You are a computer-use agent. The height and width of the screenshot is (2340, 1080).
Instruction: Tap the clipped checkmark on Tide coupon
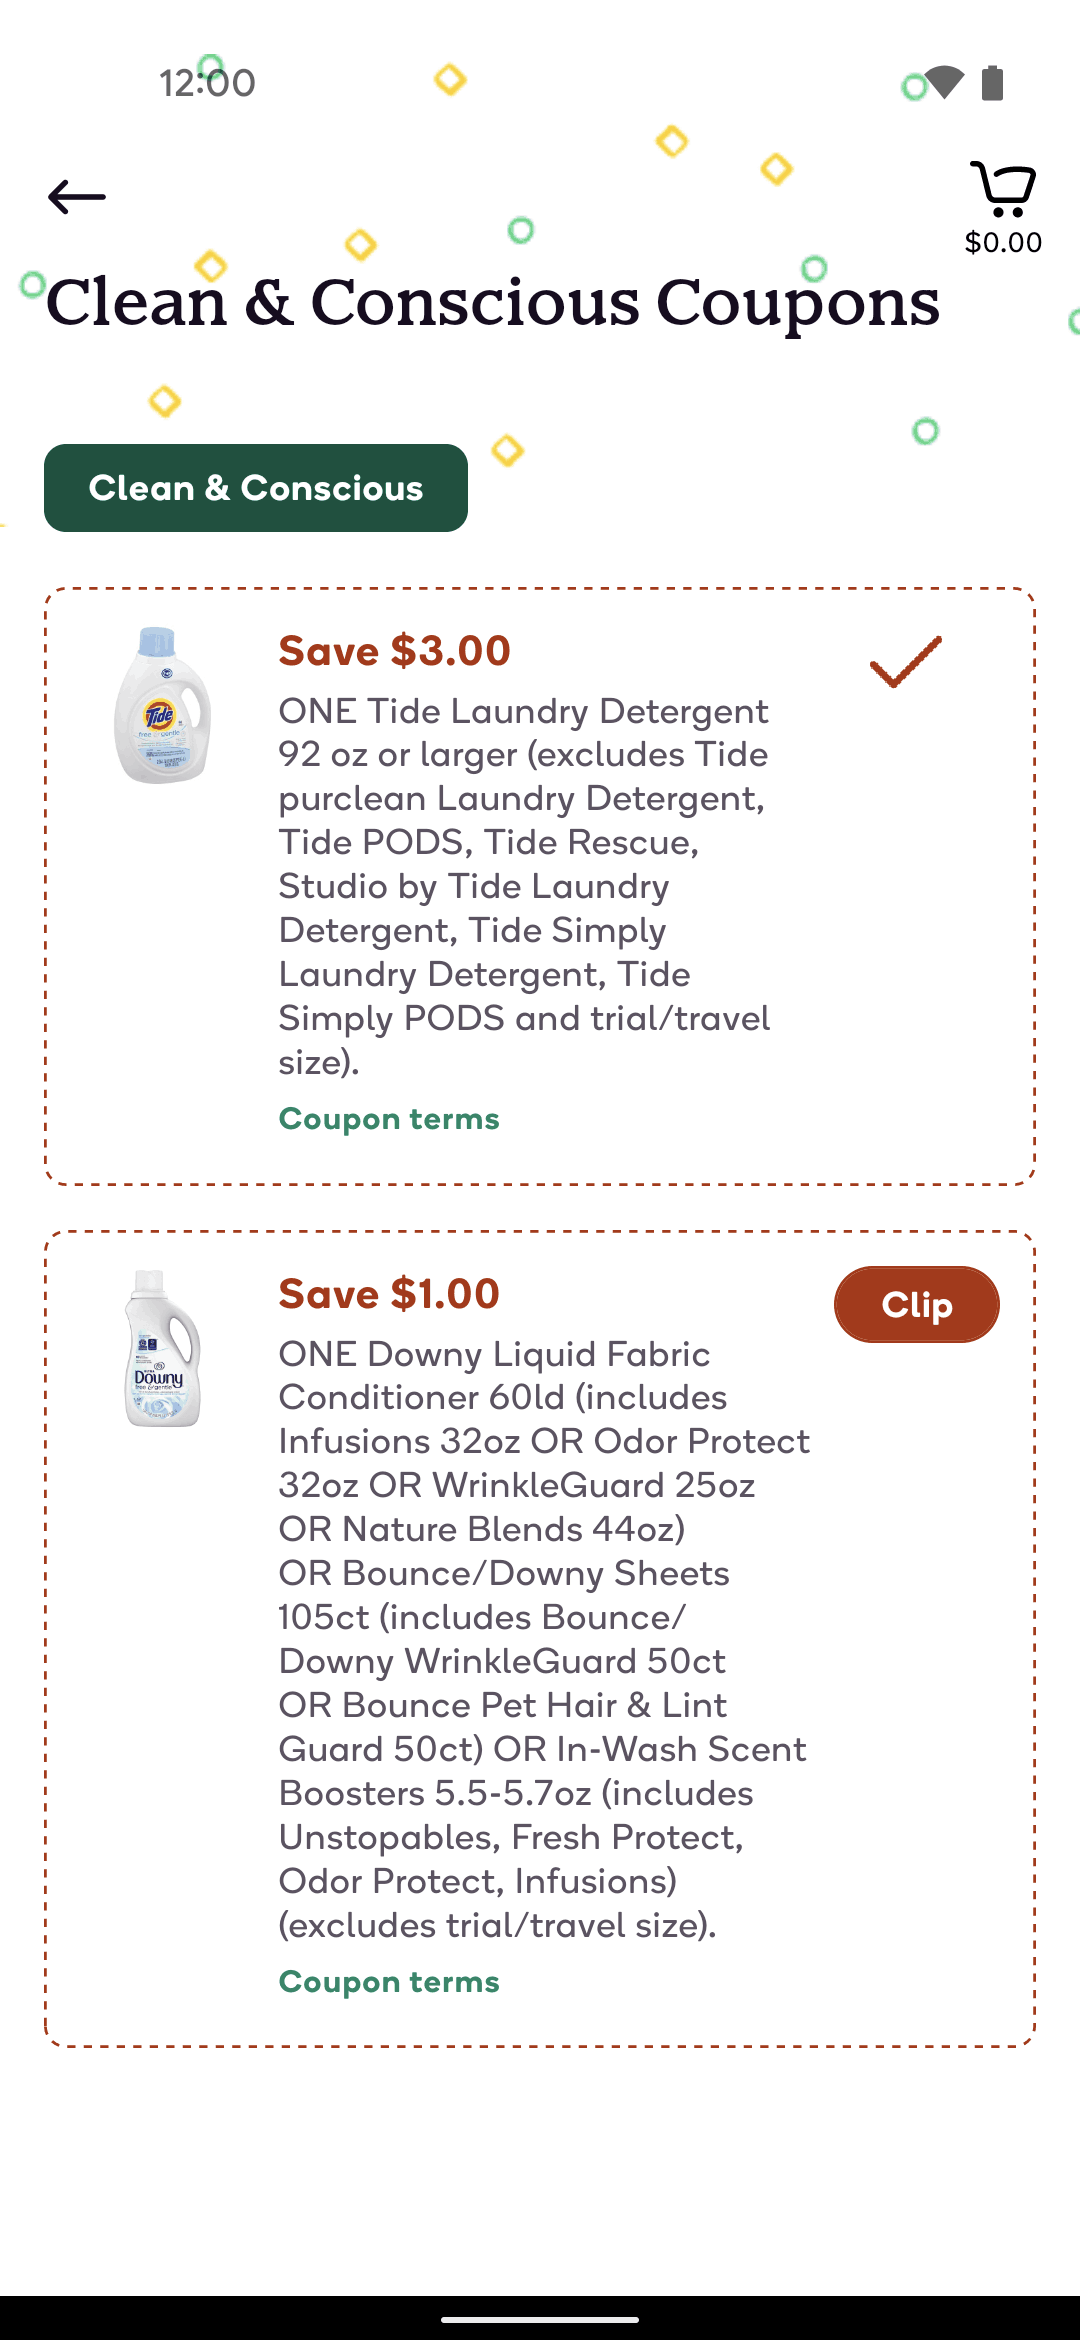click(905, 661)
